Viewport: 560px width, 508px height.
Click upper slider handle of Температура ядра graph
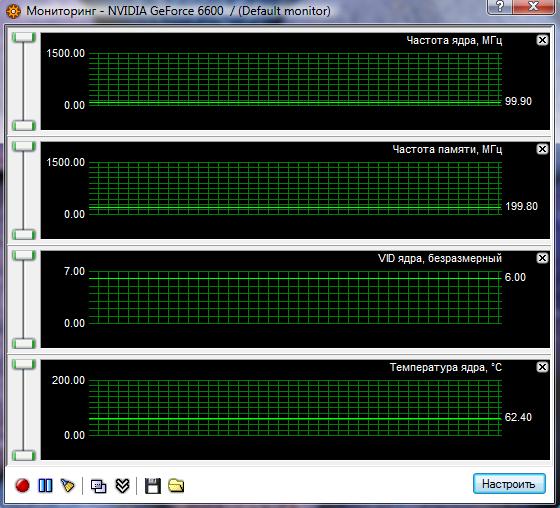point(24,364)
